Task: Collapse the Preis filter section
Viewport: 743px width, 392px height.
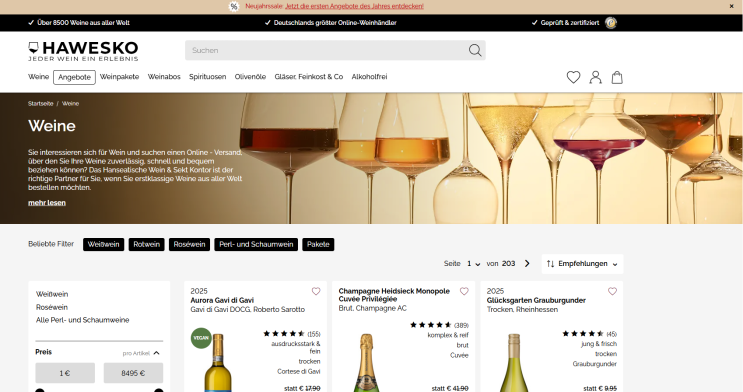Action: 156,353
